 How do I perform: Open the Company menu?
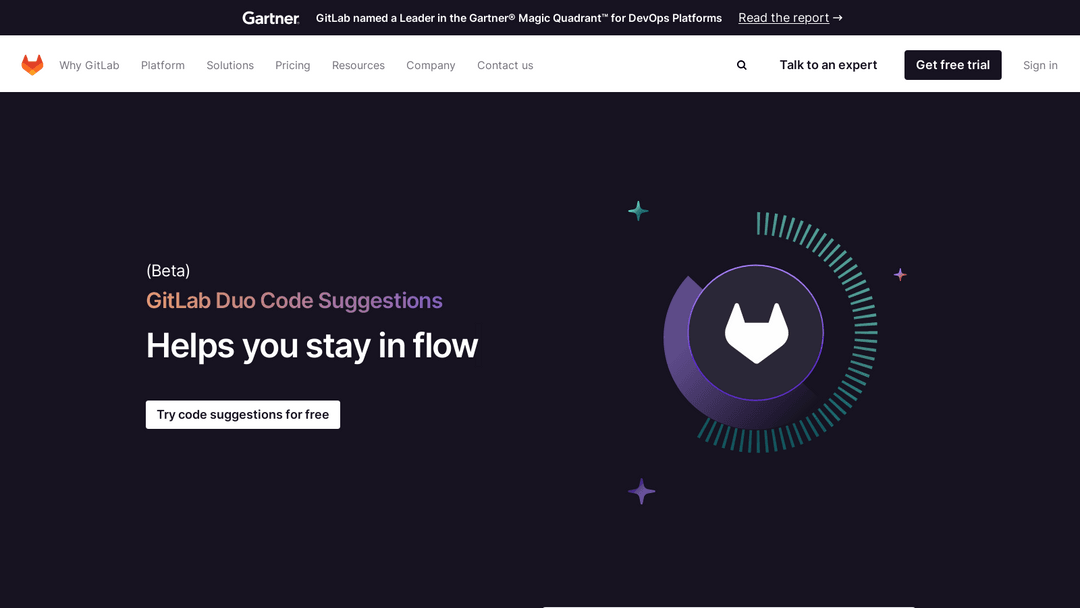click(x=430, y=65)
